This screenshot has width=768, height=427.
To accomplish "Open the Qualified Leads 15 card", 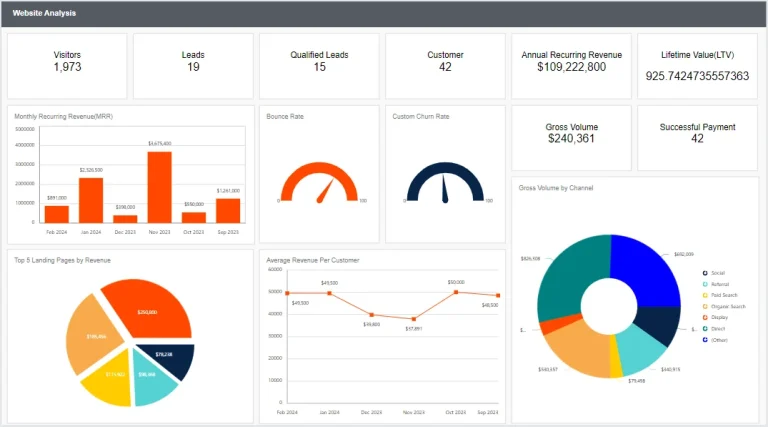I will [319, 66].
